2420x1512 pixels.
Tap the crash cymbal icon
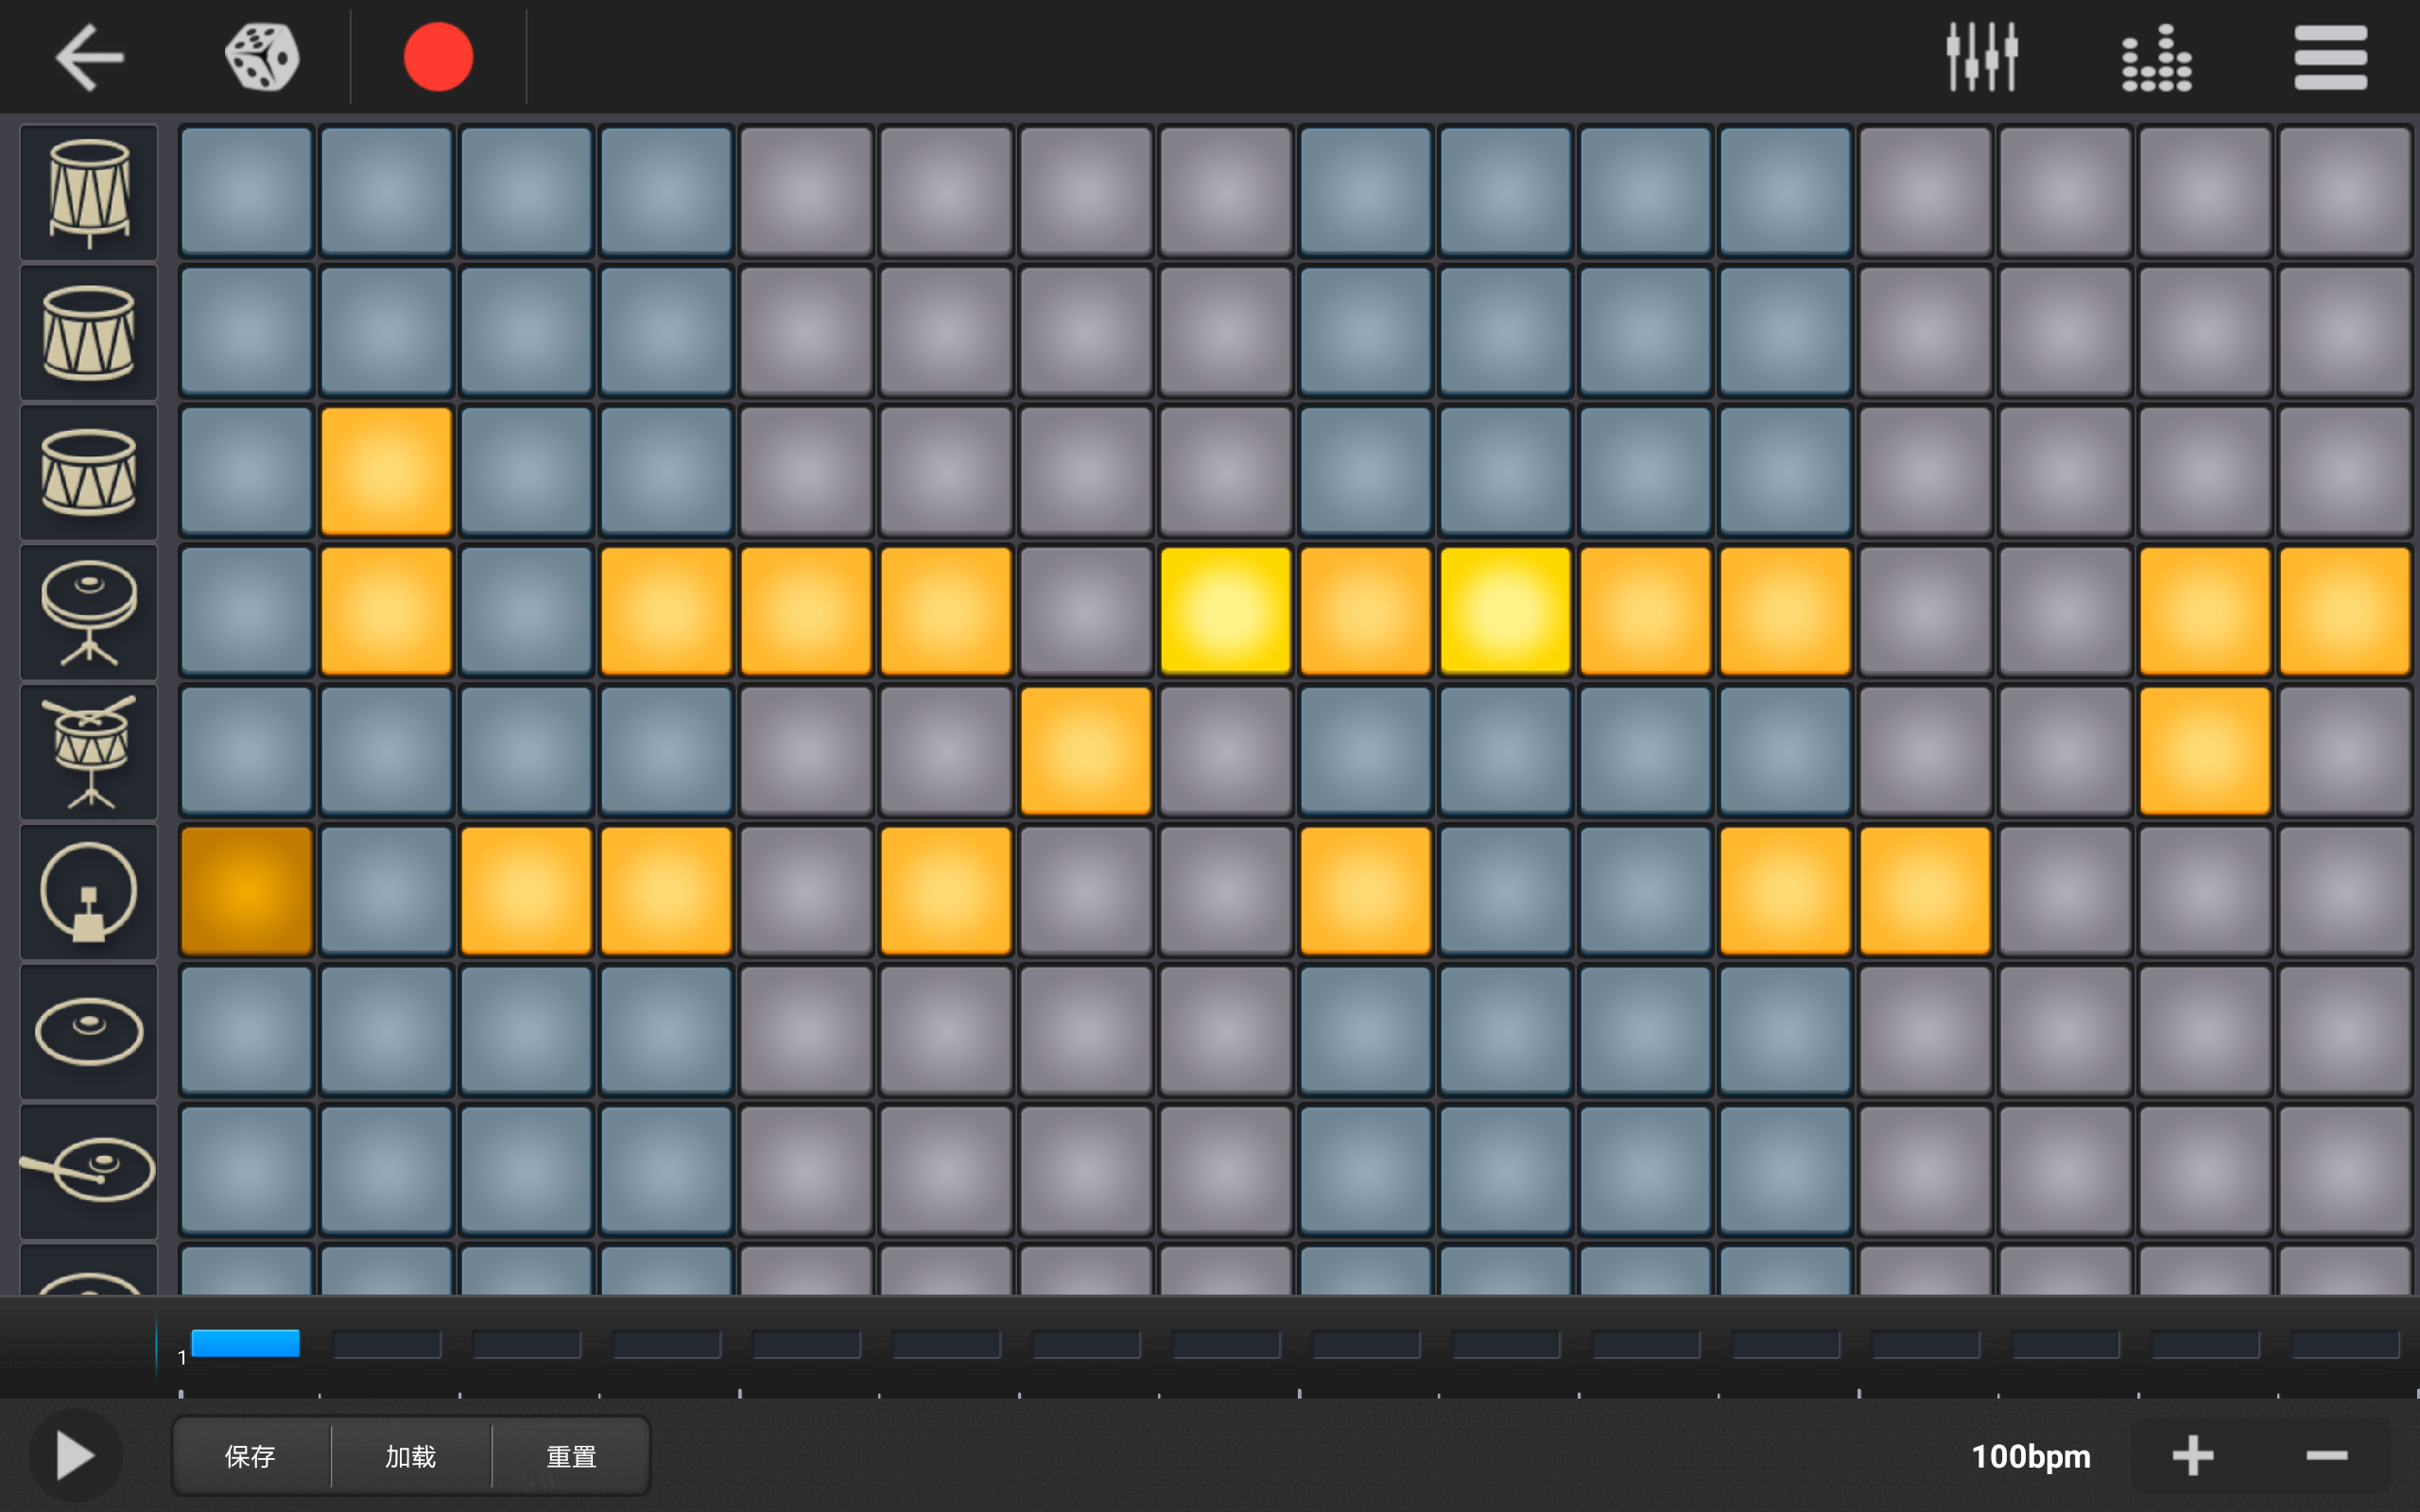pyautogui.click(x=89, y=1032)
